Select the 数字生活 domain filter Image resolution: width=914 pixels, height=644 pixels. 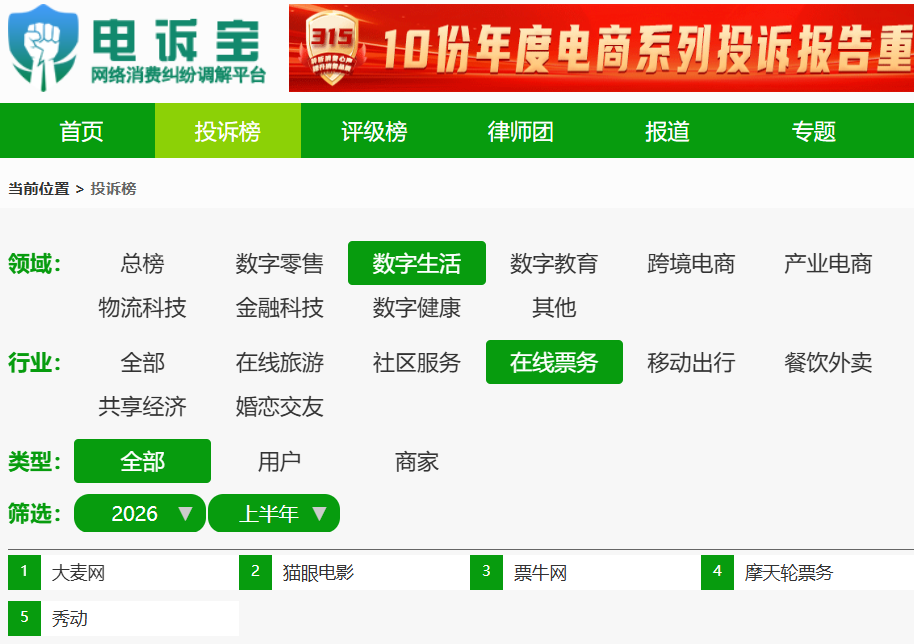(417, 263)
